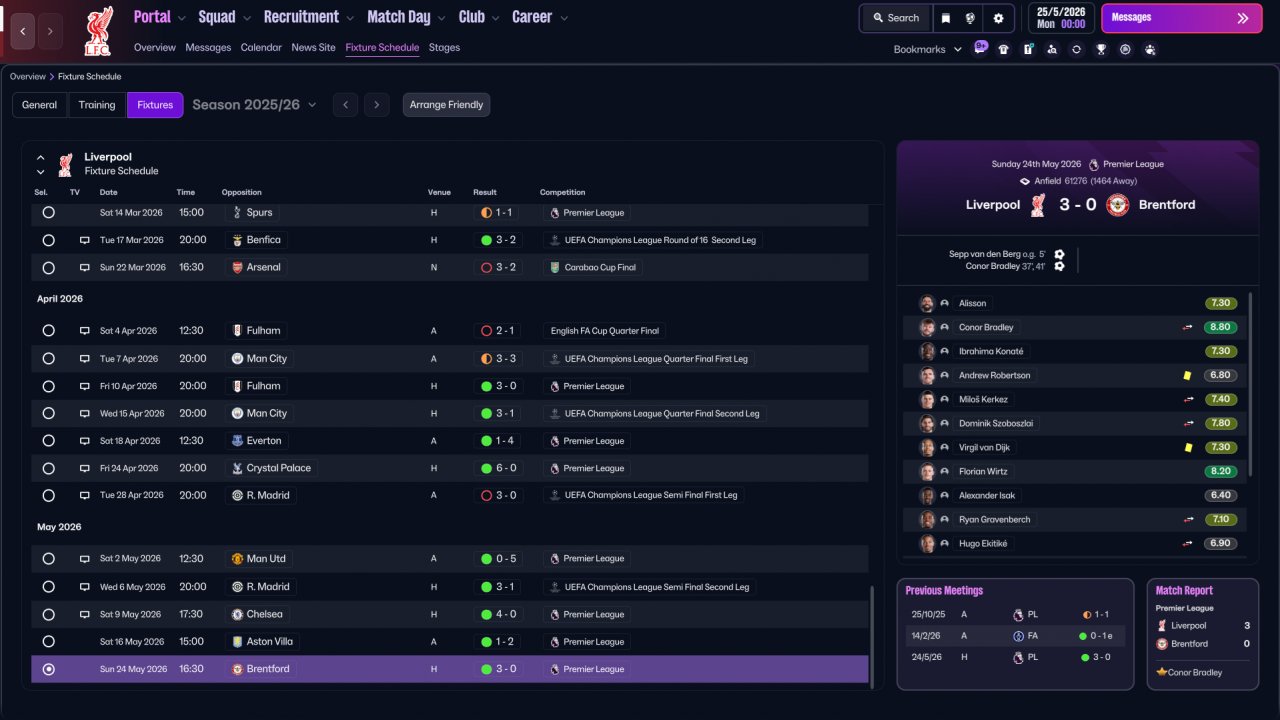Click the TV icon for Arsenal match

coord(85,267)
